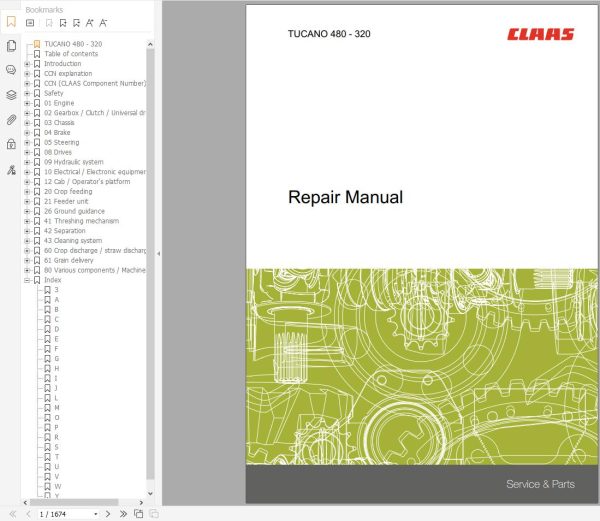Click bookmarks horizontal scrollbar left arrow

tap(25, 502)
